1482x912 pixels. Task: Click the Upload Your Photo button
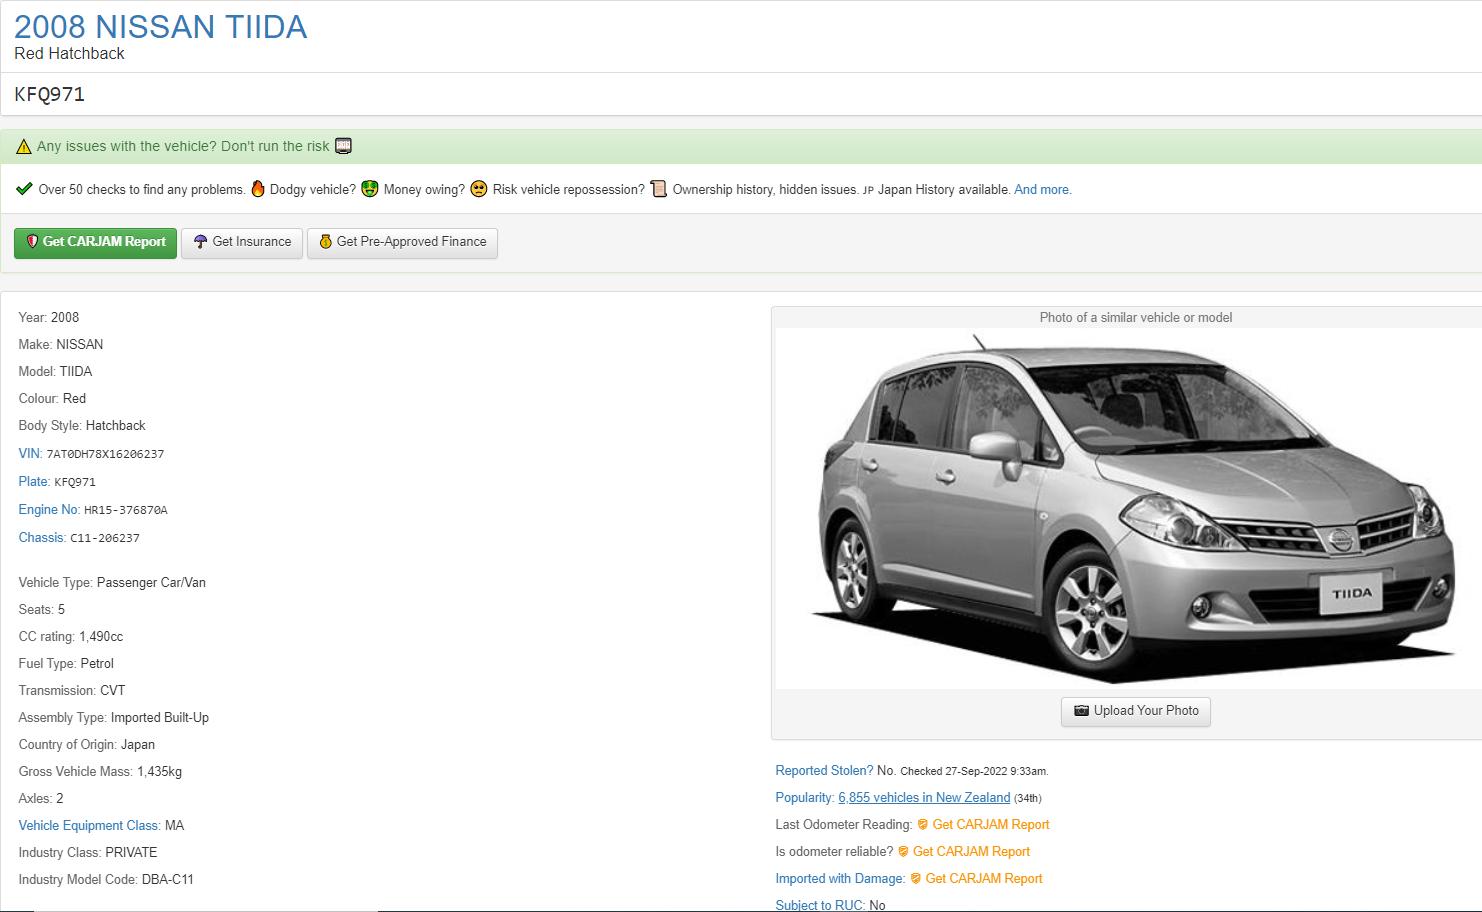[x=1136, y=712]
